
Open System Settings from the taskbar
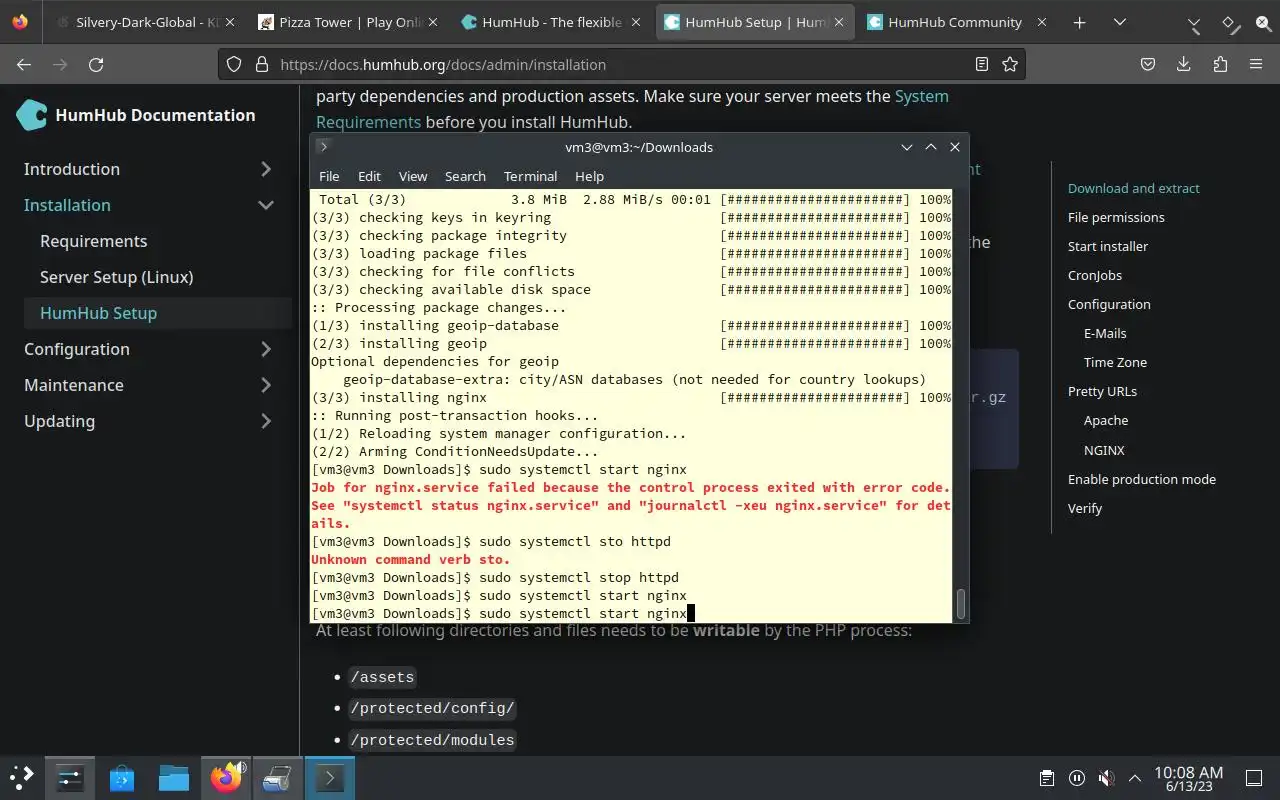click(x=70, y=777)
